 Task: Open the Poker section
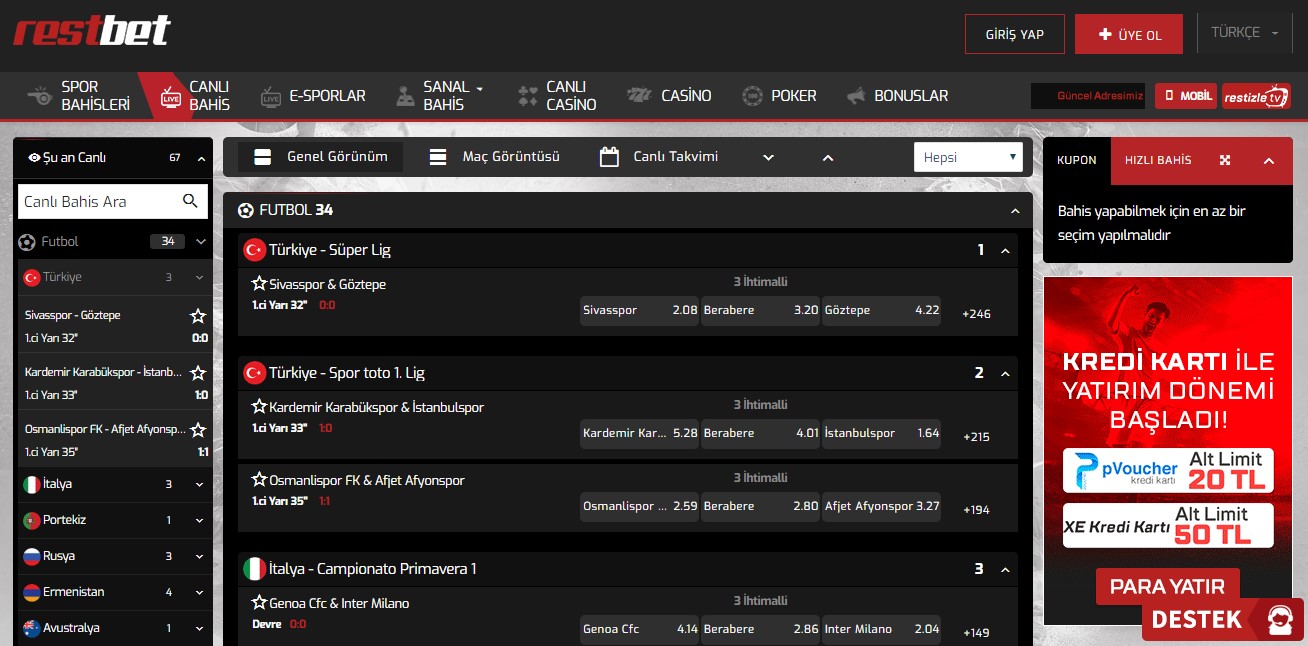coord(780,96)
